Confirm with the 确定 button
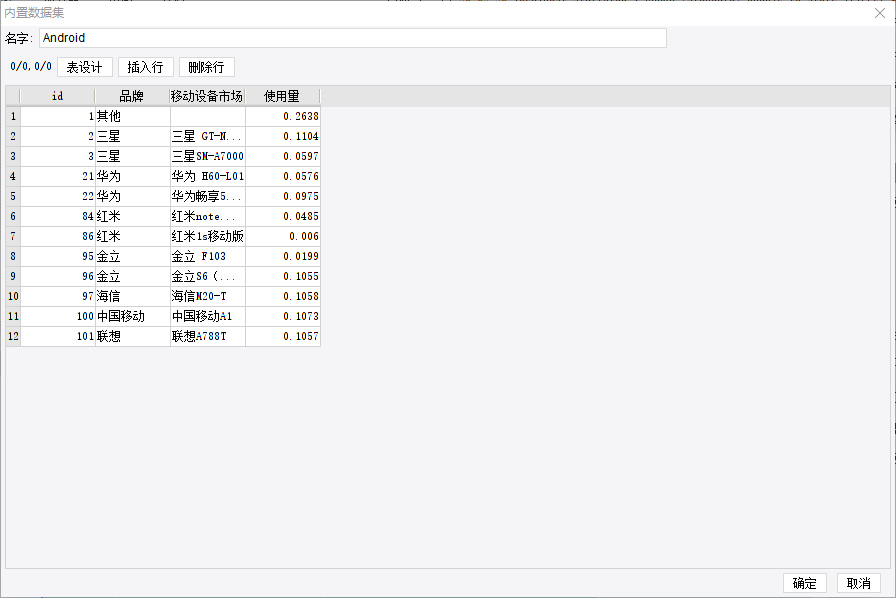The height and width of the screenshot is (598, 896). (805, 583)
